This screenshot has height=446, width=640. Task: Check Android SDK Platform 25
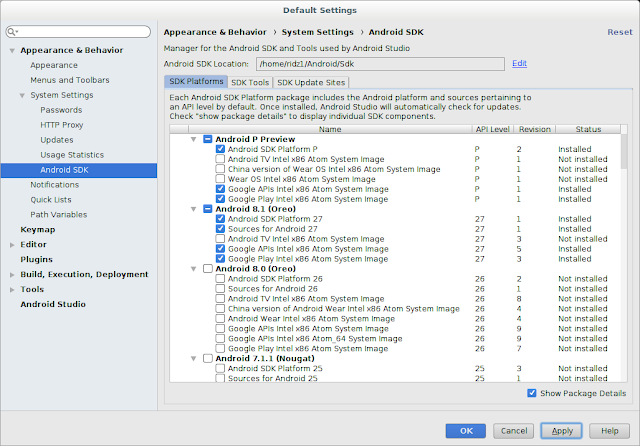pyautogui.click(x=220, y=368)
